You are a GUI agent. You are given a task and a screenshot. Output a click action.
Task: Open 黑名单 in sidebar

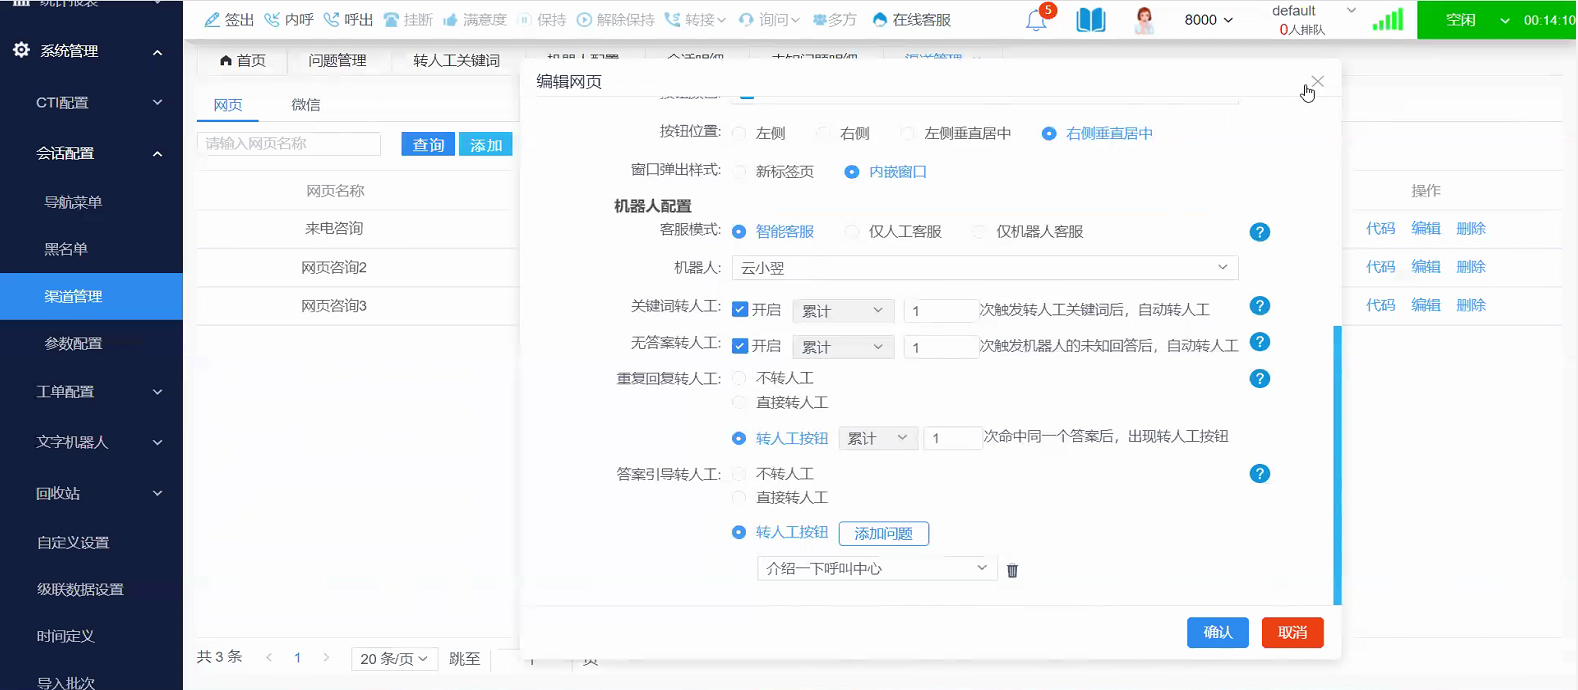(x=66, y=249)
